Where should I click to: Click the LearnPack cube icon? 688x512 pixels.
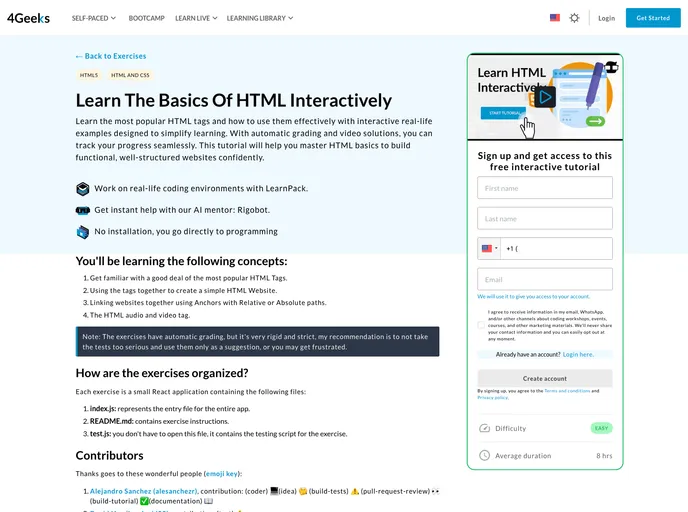82,189
